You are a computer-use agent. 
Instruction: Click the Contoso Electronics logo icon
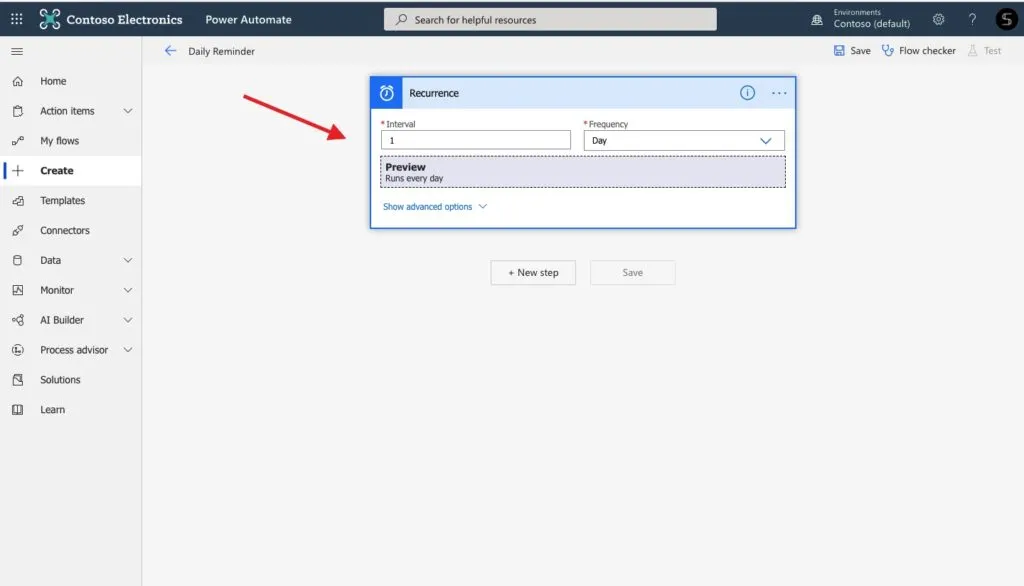tap(50, 20)
